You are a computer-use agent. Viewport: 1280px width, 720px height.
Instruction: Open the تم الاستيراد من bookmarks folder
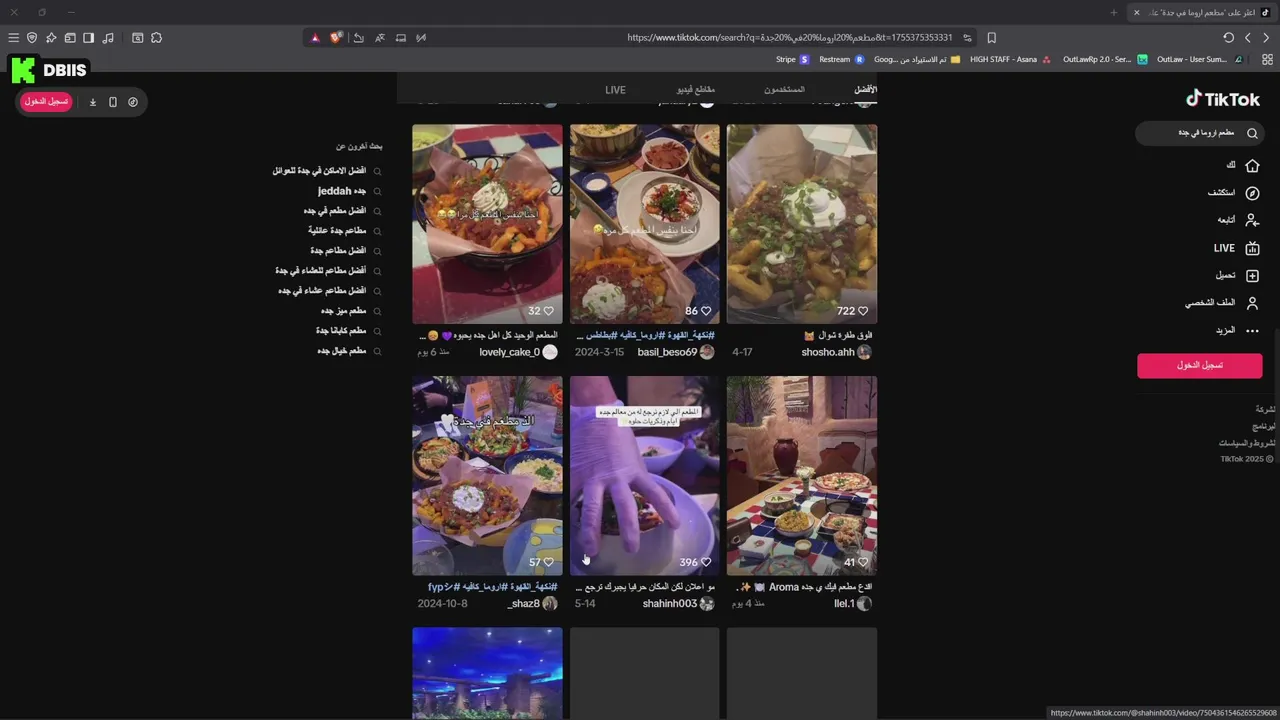click(x=917, y=59)
